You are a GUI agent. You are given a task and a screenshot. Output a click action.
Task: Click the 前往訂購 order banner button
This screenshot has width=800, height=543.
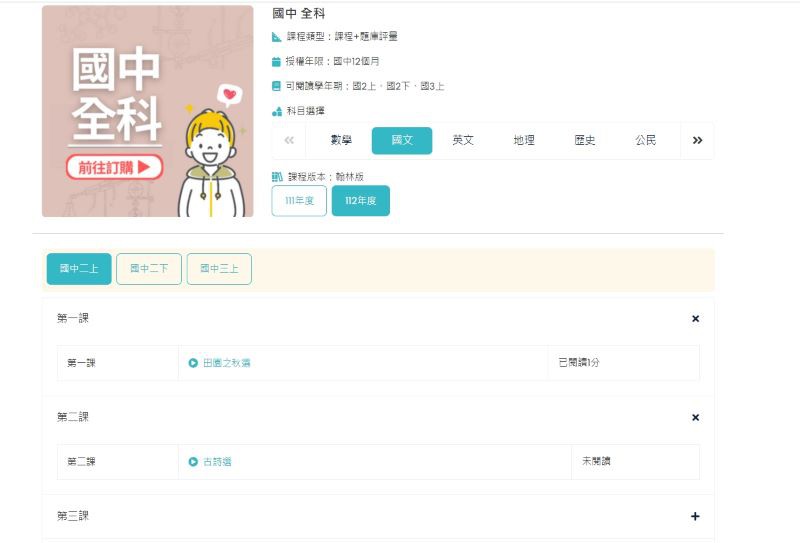point(114,167)
